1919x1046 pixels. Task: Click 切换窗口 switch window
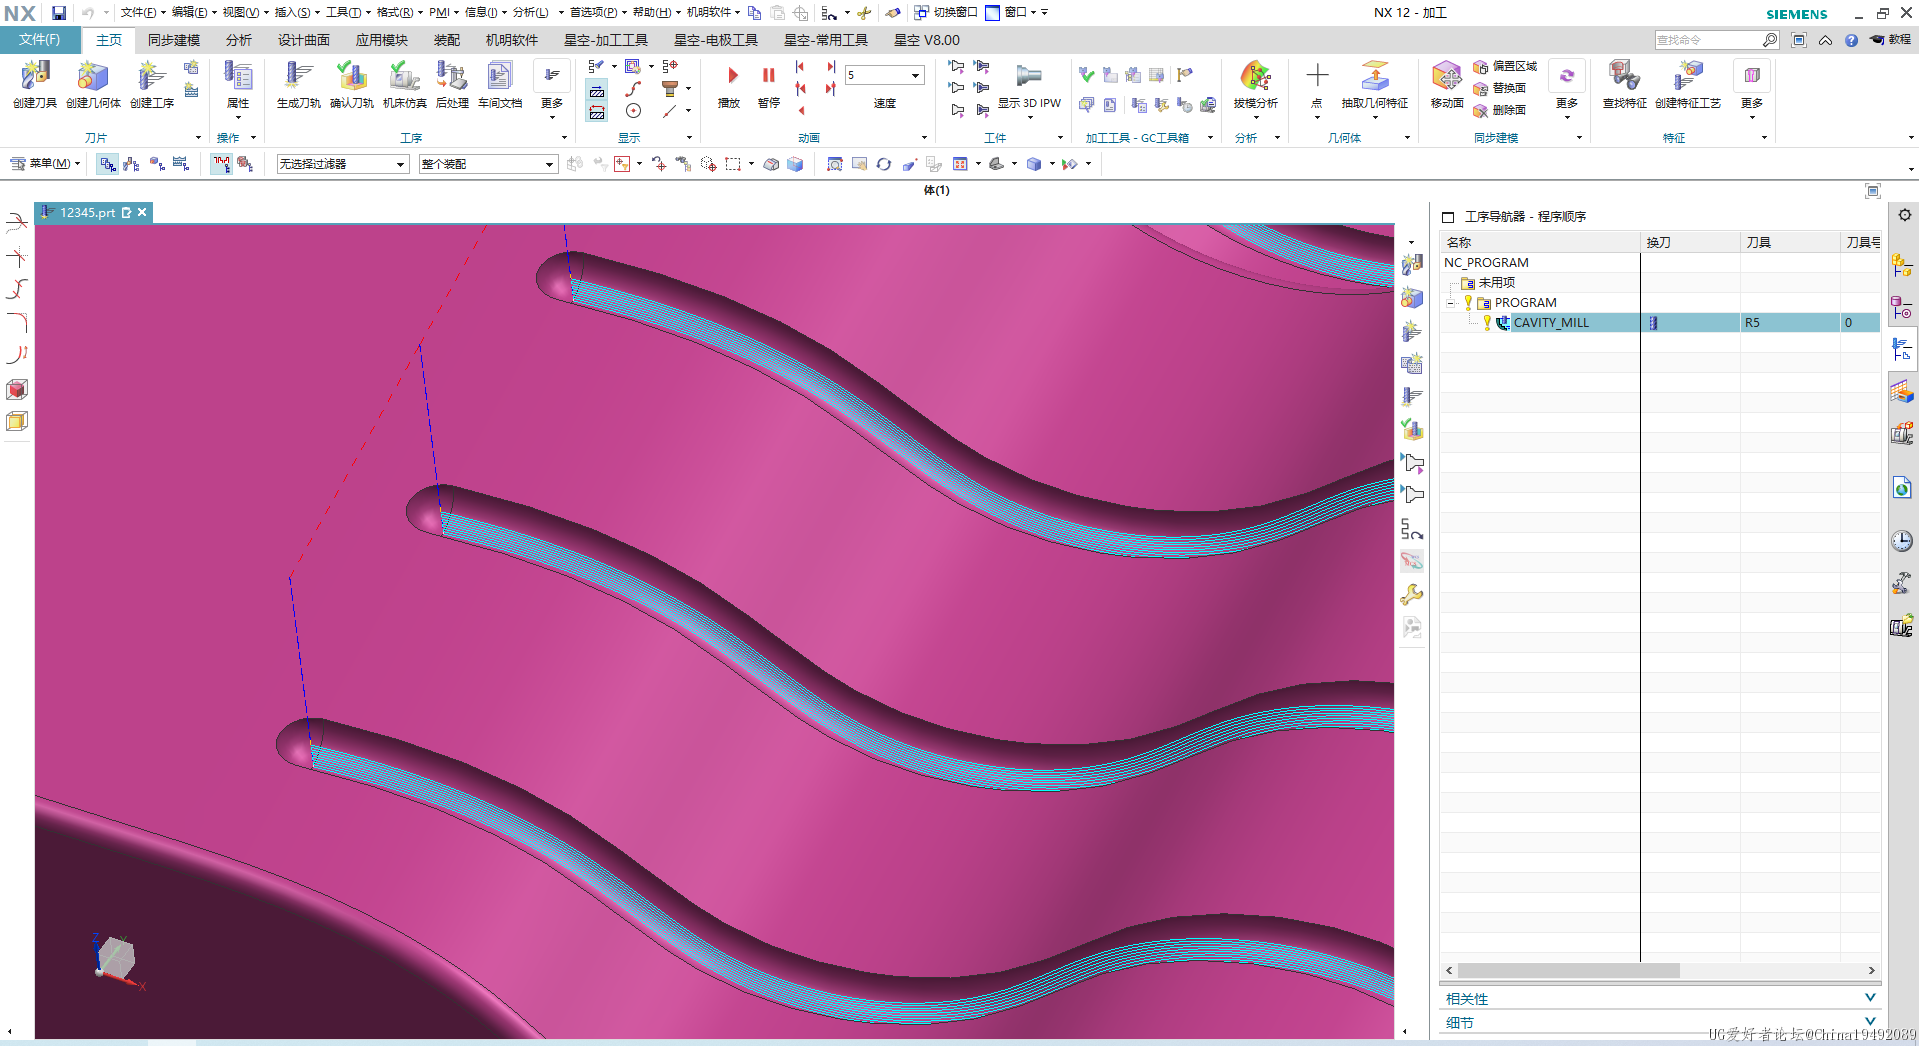point(946,13)
